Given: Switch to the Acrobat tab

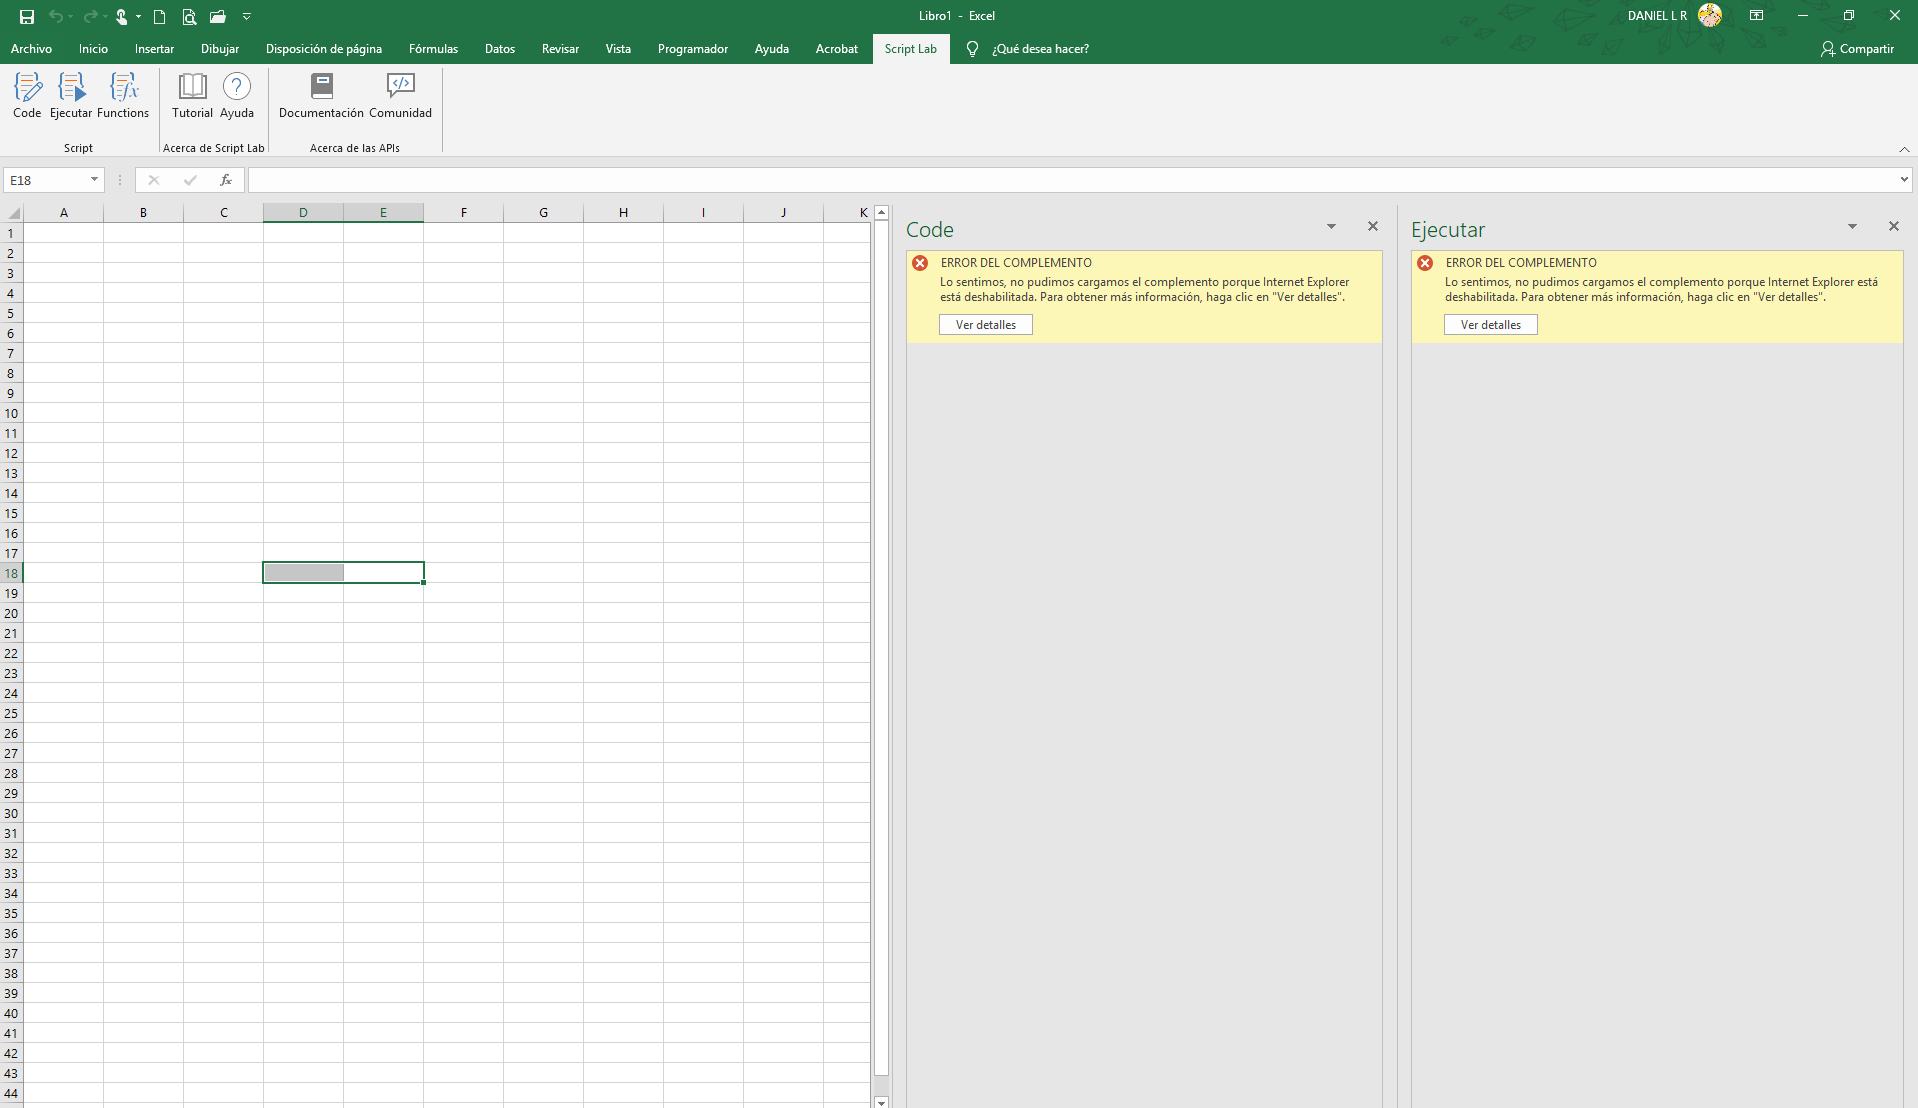Looking at the screenshot, I should pos(836,49).
